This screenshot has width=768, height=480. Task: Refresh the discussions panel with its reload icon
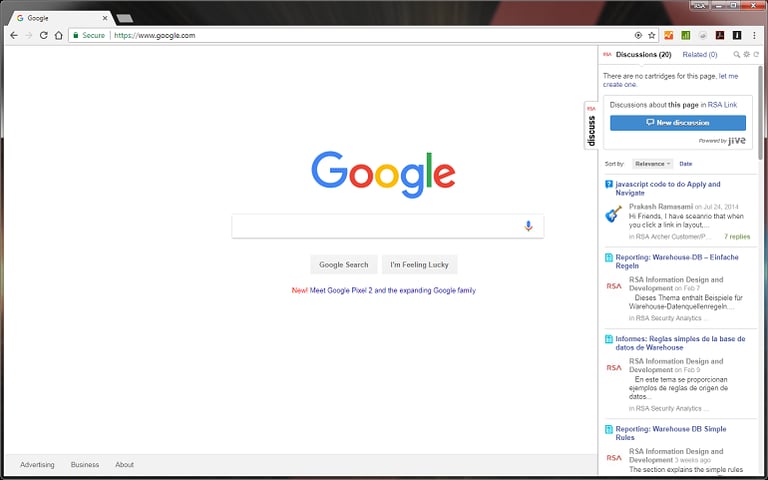pyautogui.click(x=756, y=54)
